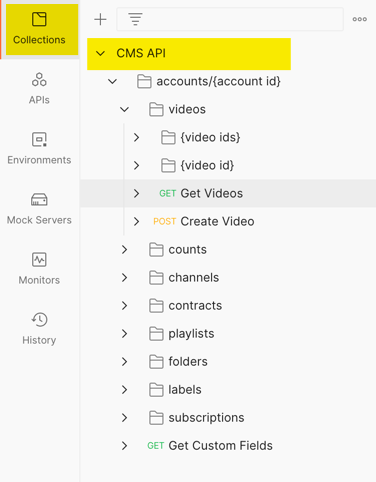Image resolution: width=376 pixels, height=482 pixels.
Task: Click the filter icon in search field
Action: 135,19
